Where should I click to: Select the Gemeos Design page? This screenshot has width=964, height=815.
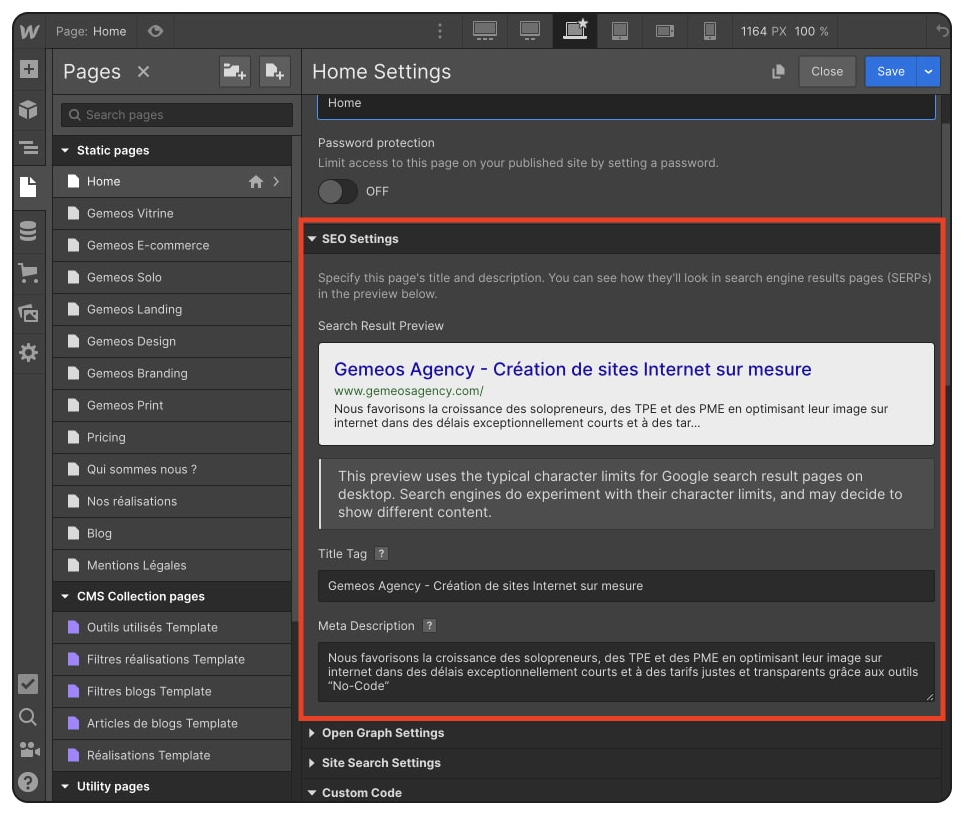coord(172,341)
